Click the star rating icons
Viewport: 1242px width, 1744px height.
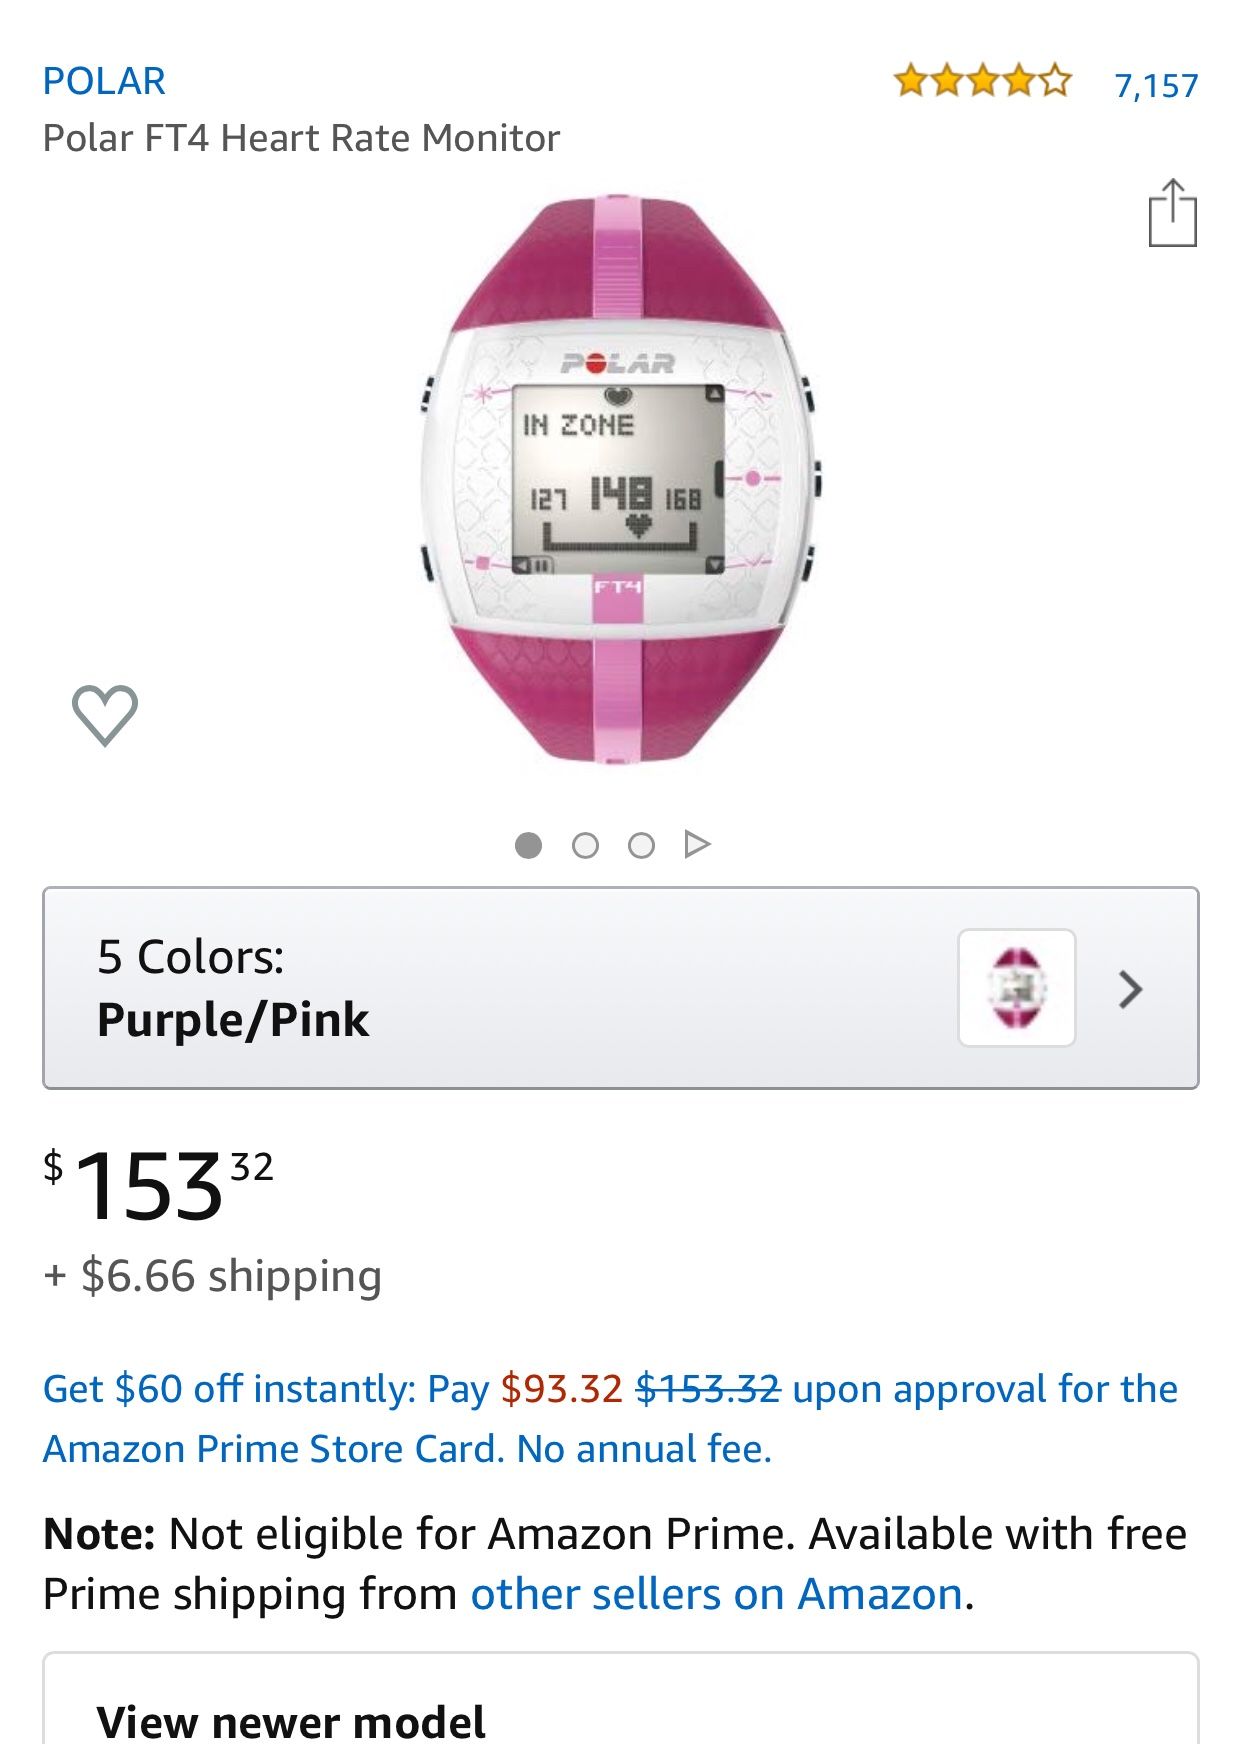coord(982,80)
